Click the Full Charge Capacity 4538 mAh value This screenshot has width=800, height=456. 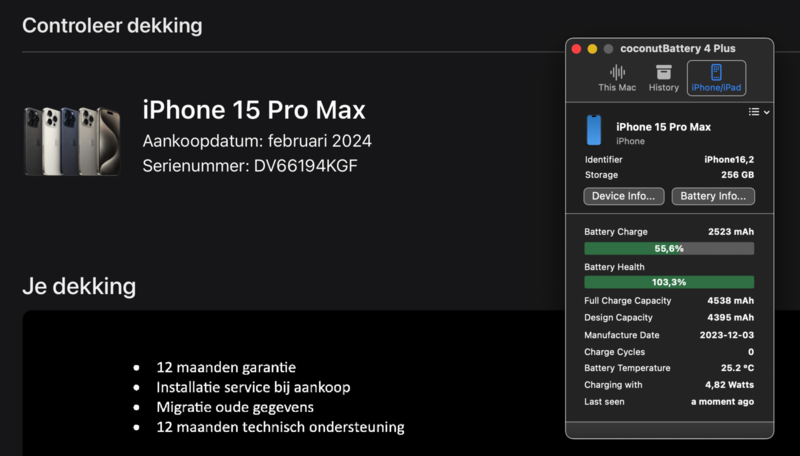730,300
